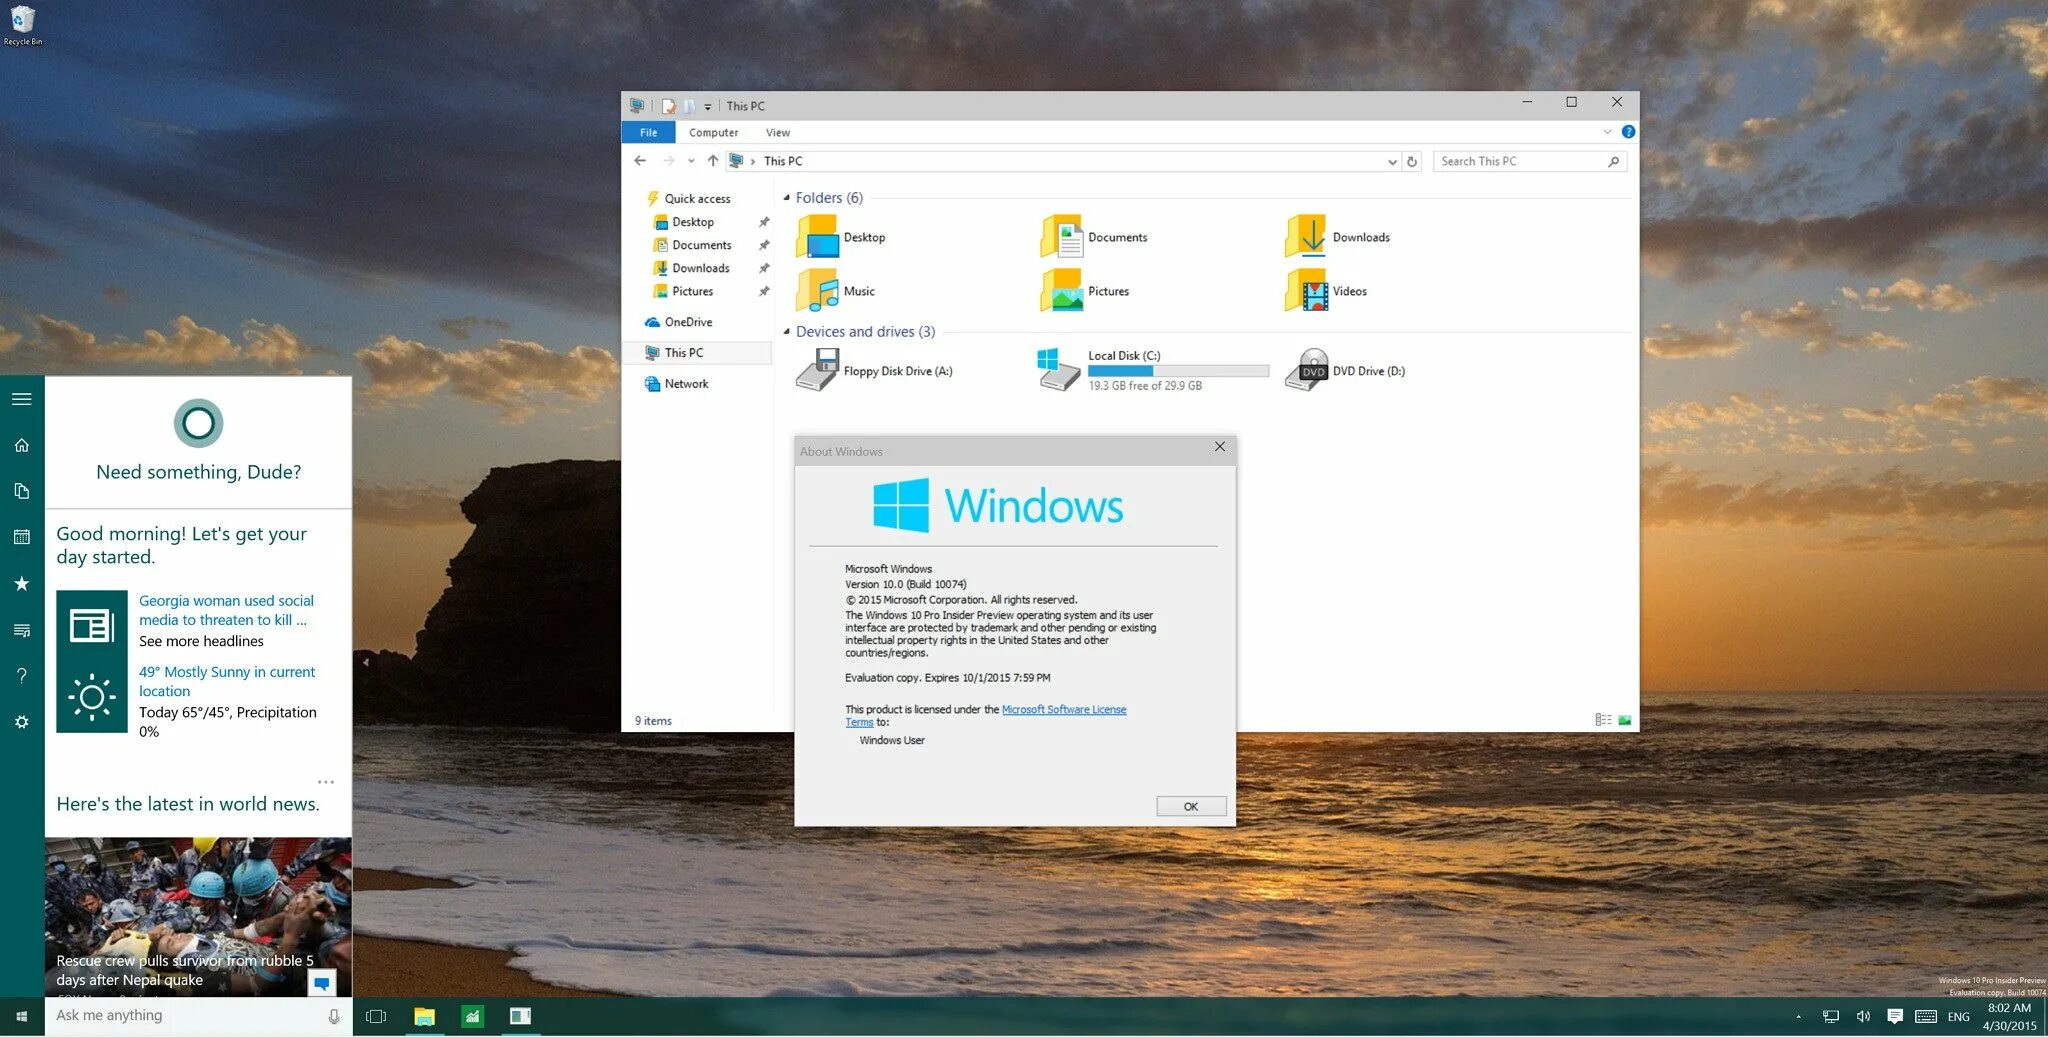Switch to details view in status bar
Screen dimensions: 2048x1037
(1603, 720)
